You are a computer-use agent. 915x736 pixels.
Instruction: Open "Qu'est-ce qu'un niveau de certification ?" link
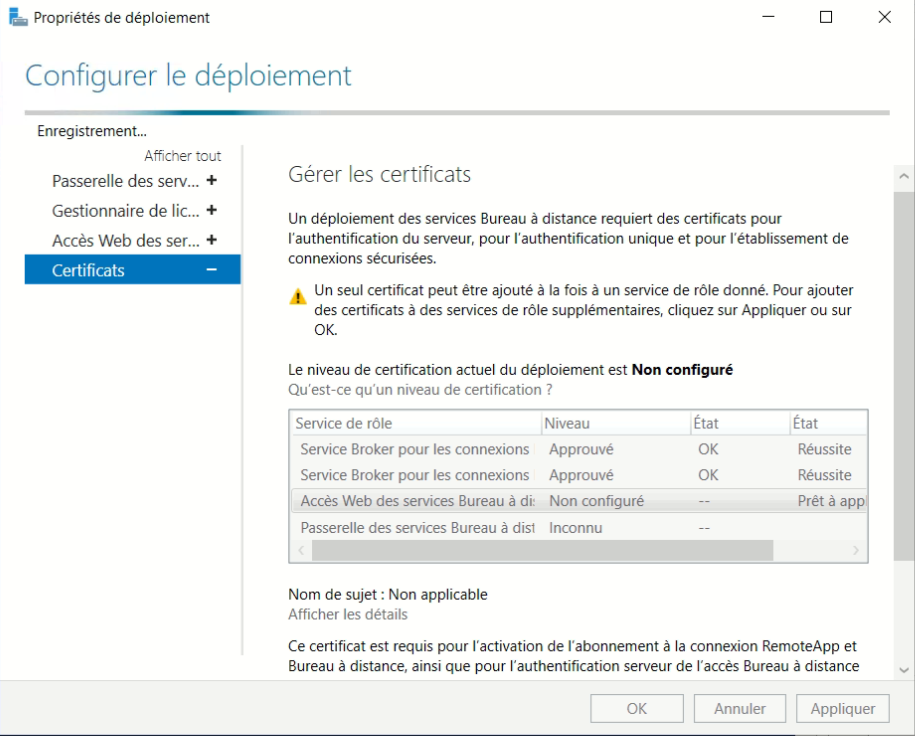[x=420, y=389]
